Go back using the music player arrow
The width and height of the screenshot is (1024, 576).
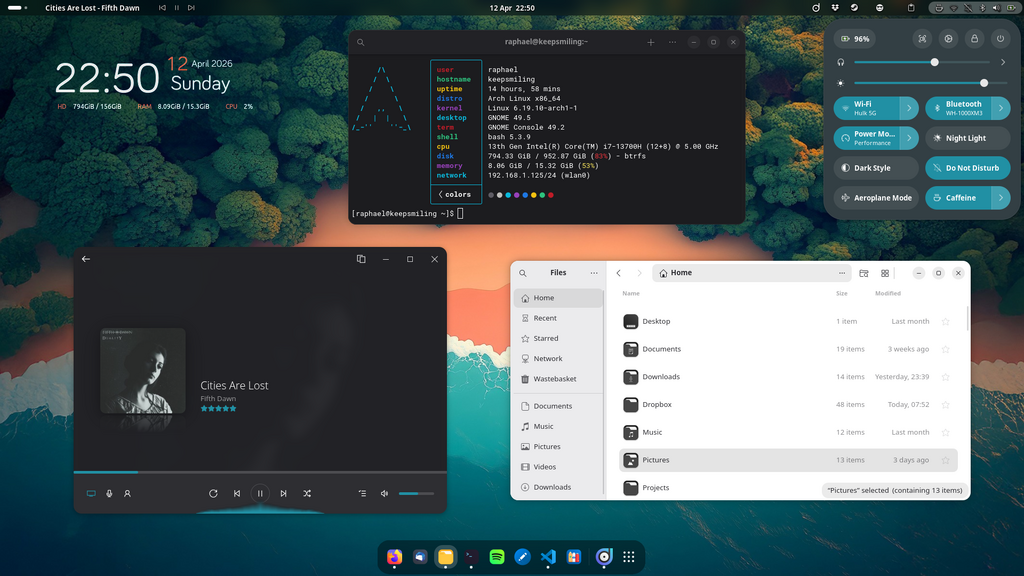pos(86,259)
